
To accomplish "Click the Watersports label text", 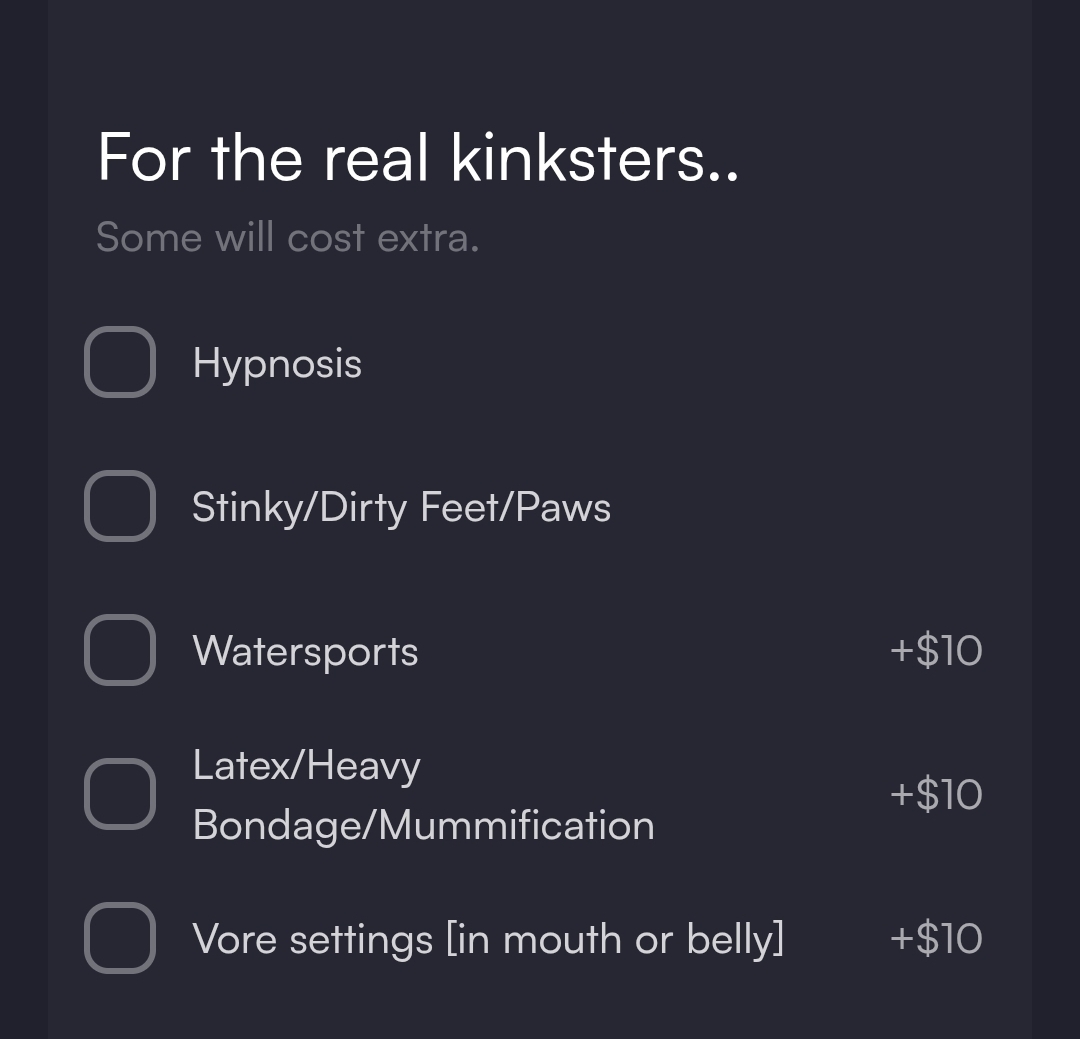I will (305, 651).
